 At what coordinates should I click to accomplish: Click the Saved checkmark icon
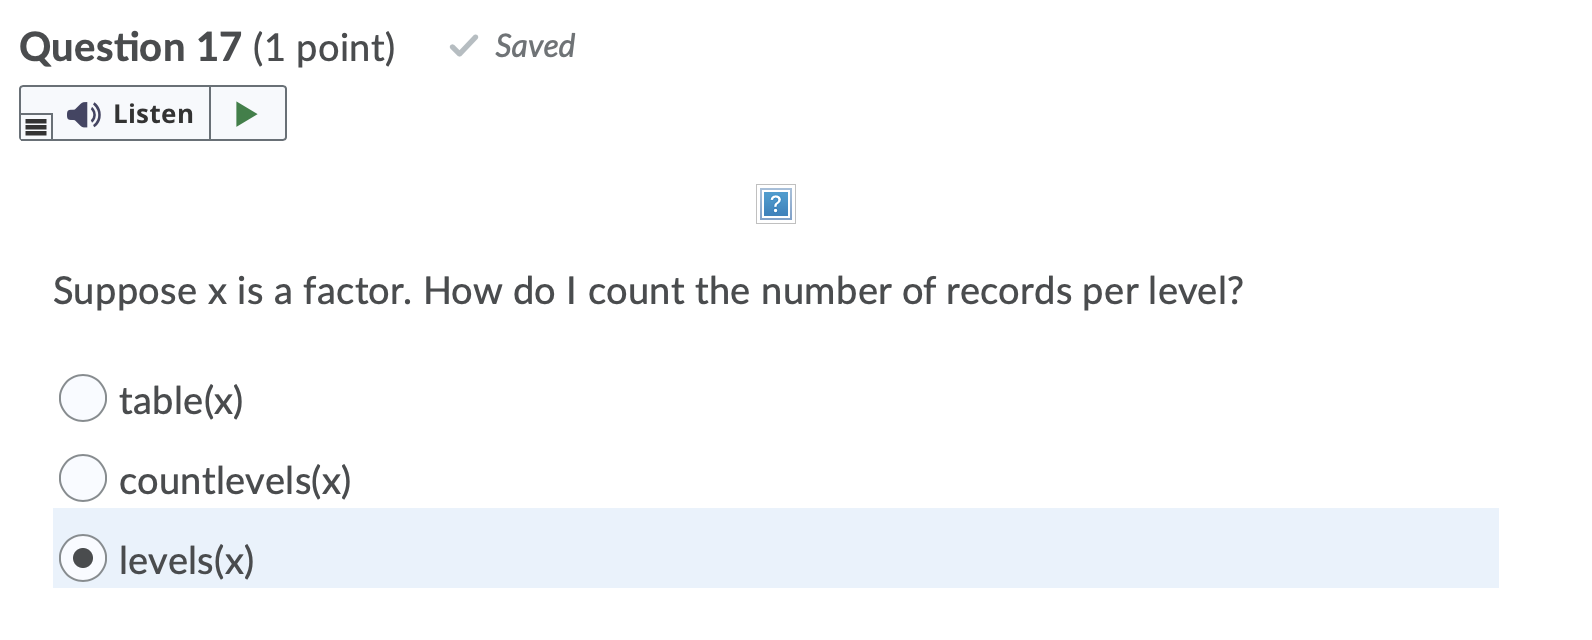462,46
